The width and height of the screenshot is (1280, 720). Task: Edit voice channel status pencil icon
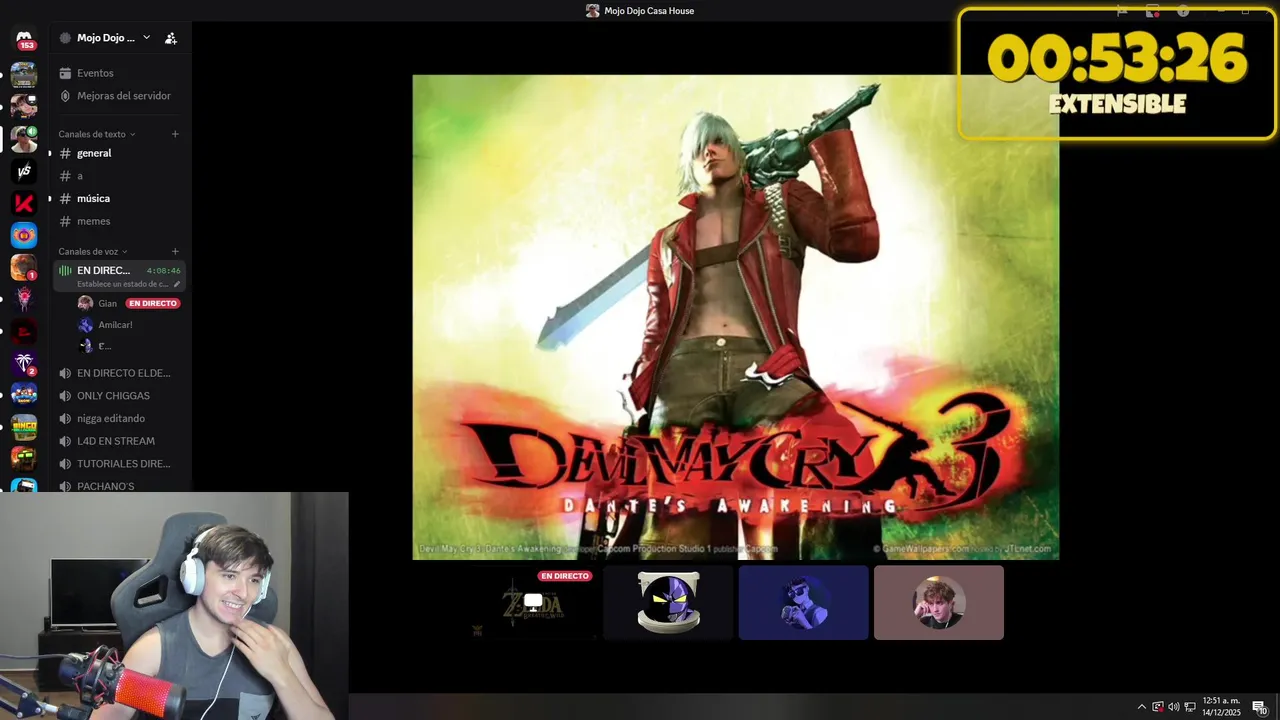[x=177, y=284]
